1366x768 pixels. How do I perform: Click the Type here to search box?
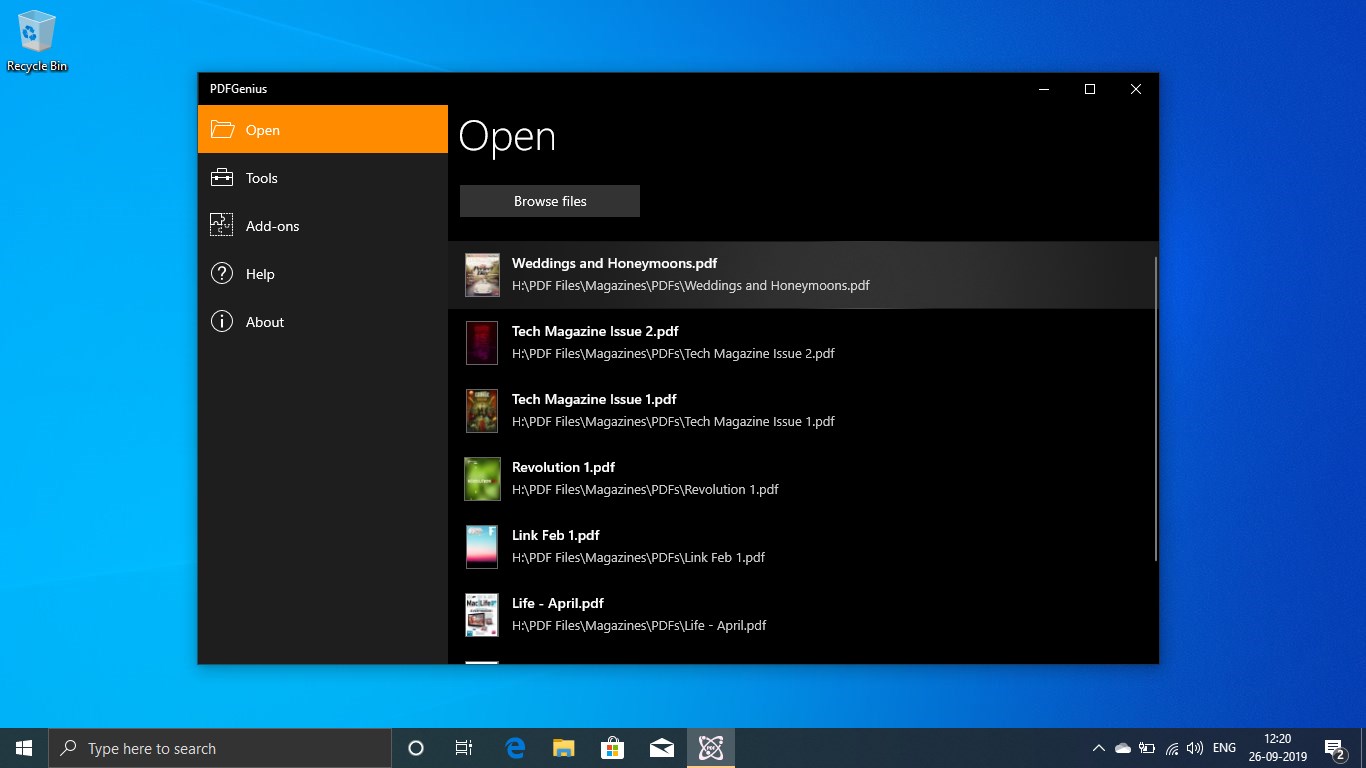[x=220, y=748]
